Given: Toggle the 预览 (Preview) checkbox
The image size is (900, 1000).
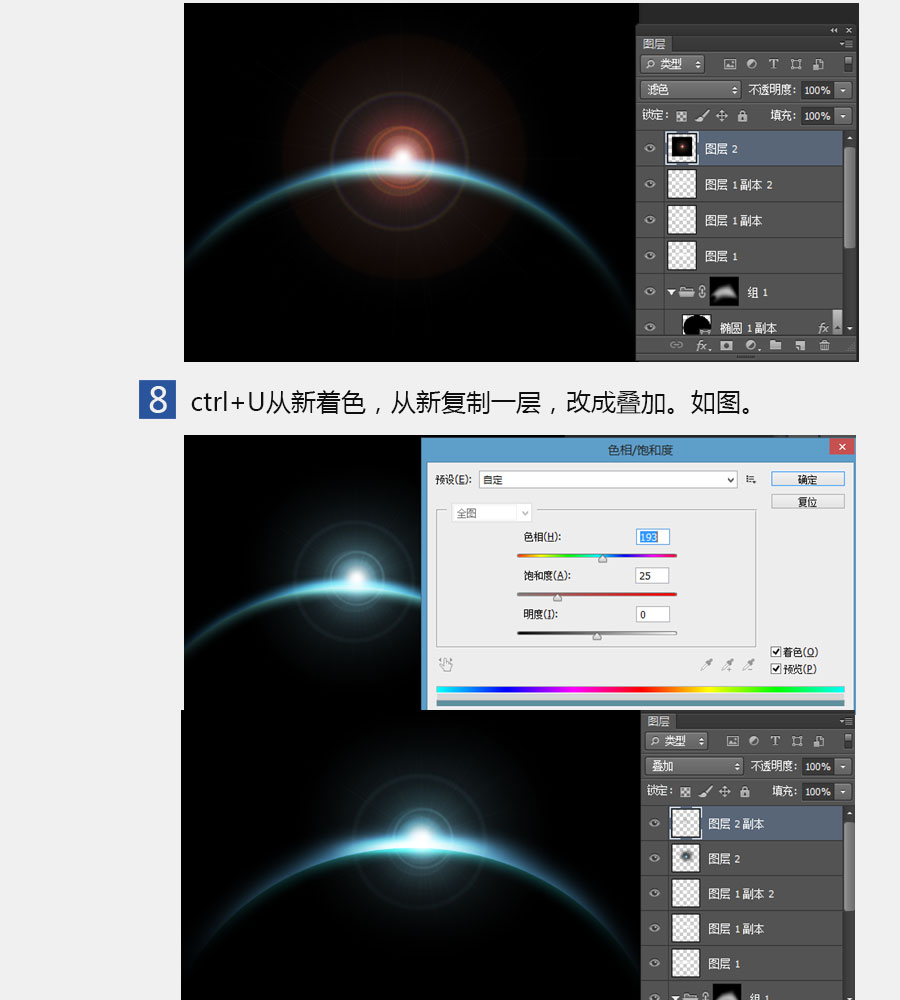Looking at the screenshot, I should pyautogui.click(x=776, y=668).
